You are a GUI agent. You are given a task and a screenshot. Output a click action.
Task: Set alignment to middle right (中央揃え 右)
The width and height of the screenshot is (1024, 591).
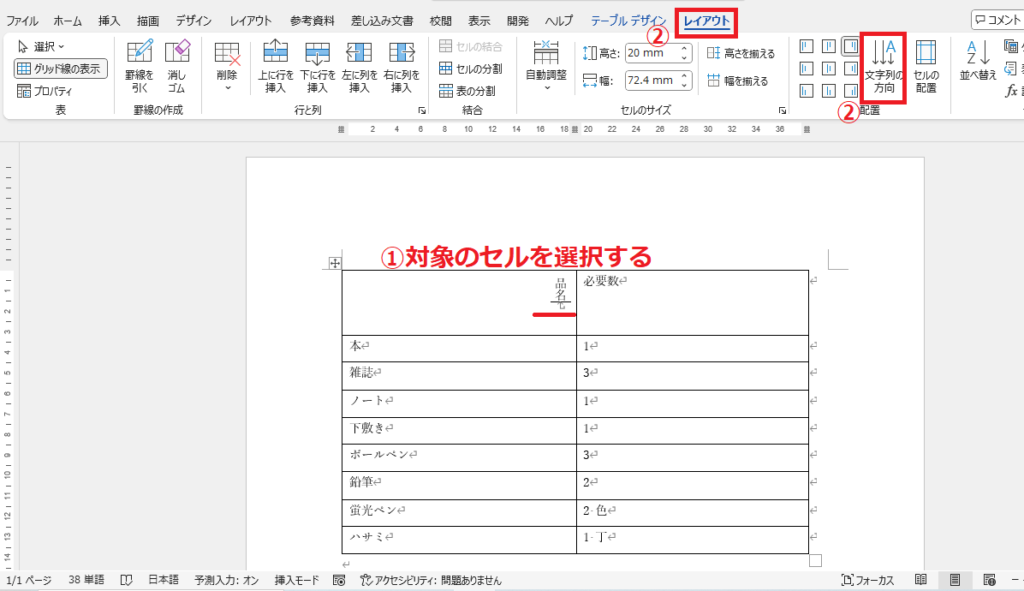850,69
